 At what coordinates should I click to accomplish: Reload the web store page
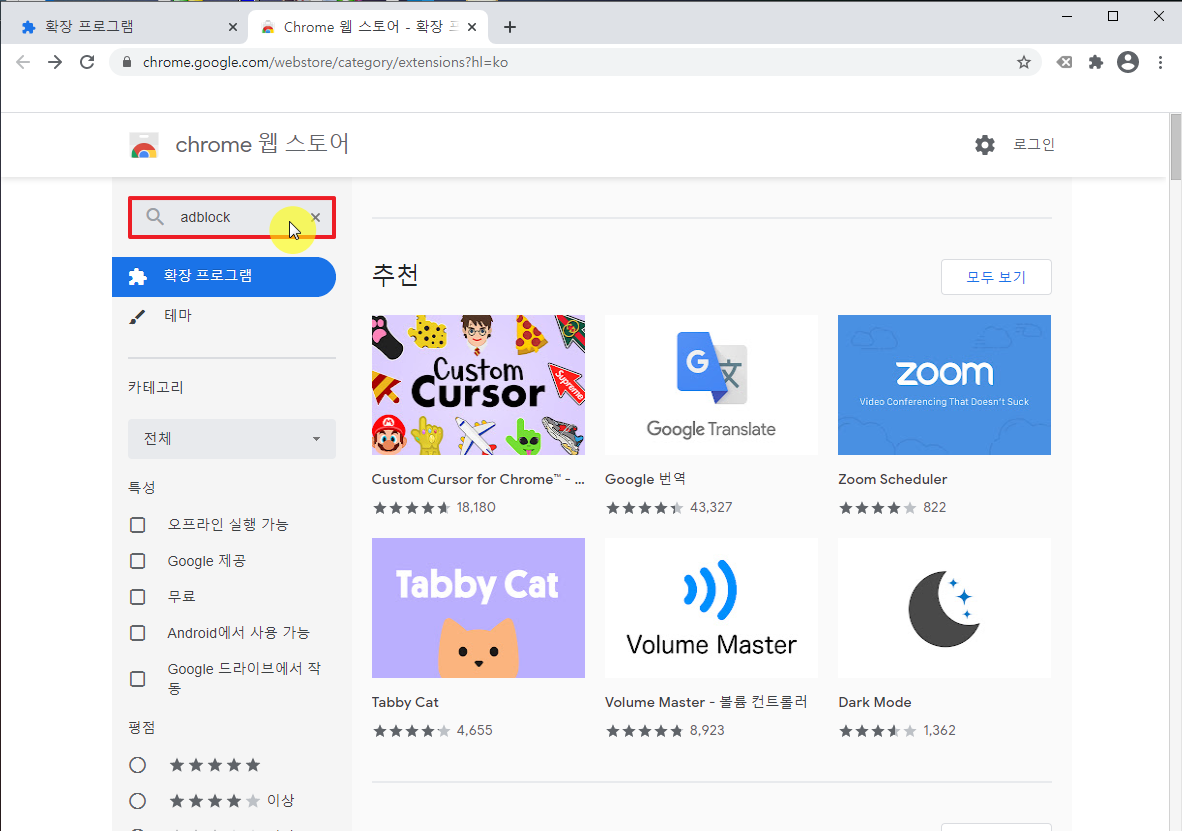click(87, 62)
